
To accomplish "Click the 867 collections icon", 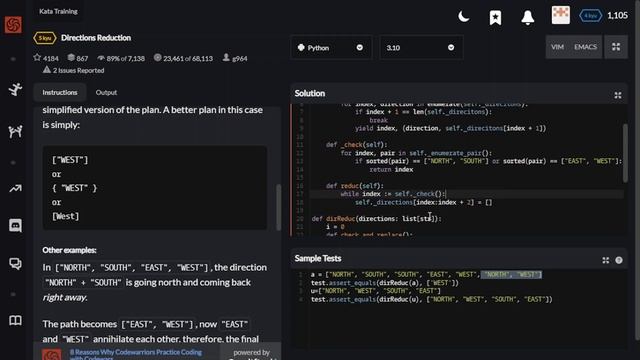I will click(78, 58).
